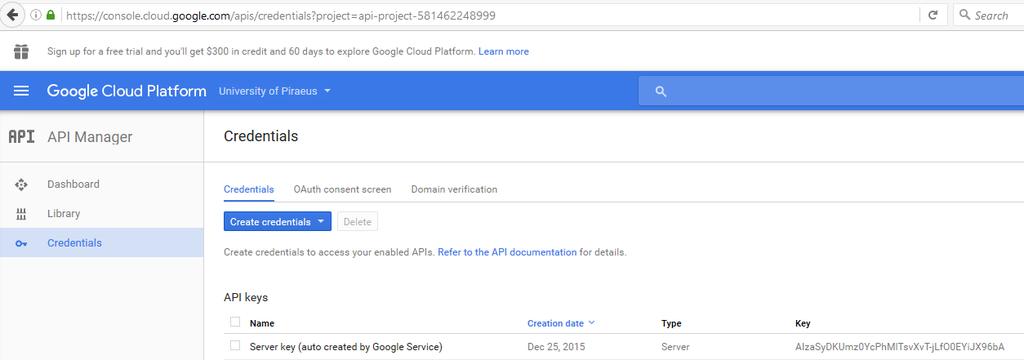Click the API Manager heading
This screenshot has height=360, width=1024.
tap(90, 137)
